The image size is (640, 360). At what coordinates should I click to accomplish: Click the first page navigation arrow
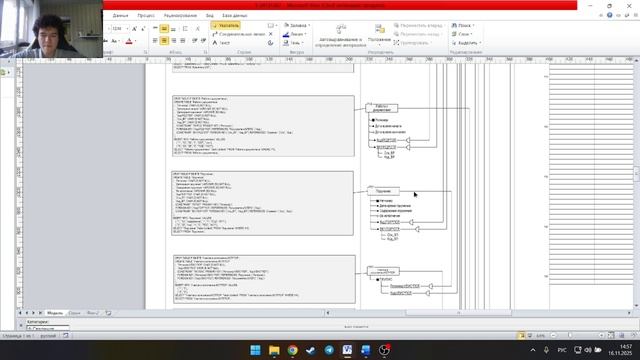click(x=20, y=313)
